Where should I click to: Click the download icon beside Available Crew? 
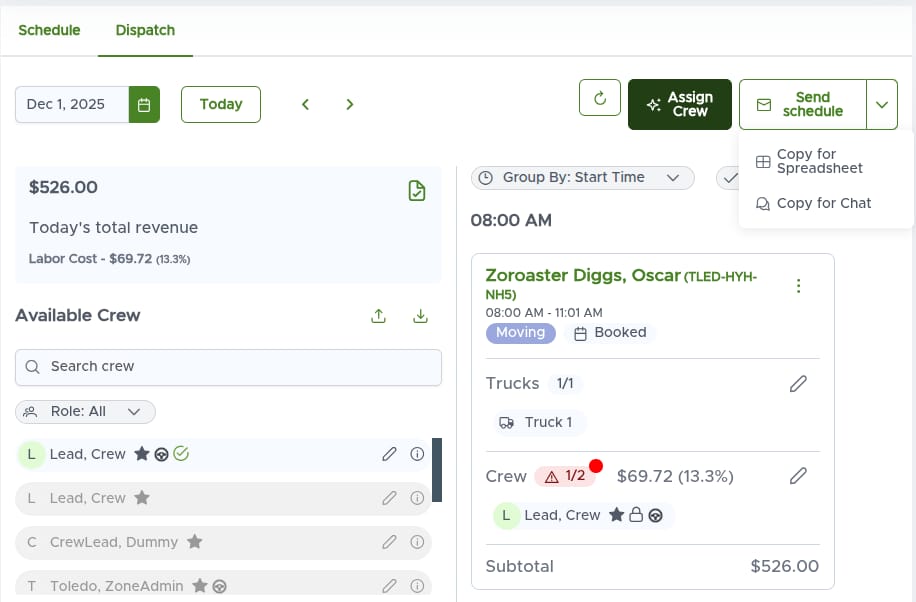coord(421,316)
